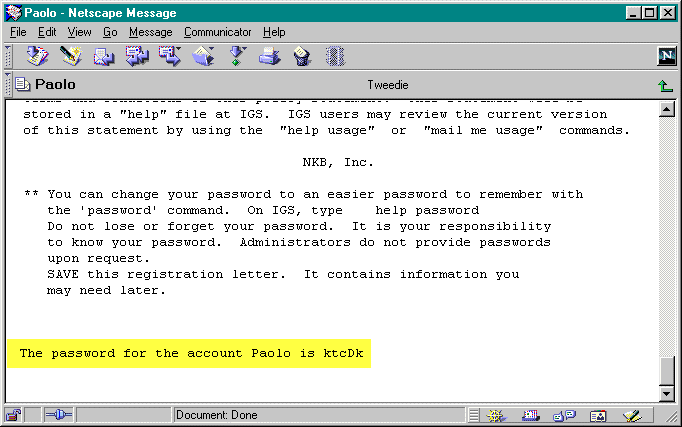Viewport: 682px width, 427px height.
Task: Click the greyed-out Stop icon
Action: pyautogui.click(x=335, y=57)
